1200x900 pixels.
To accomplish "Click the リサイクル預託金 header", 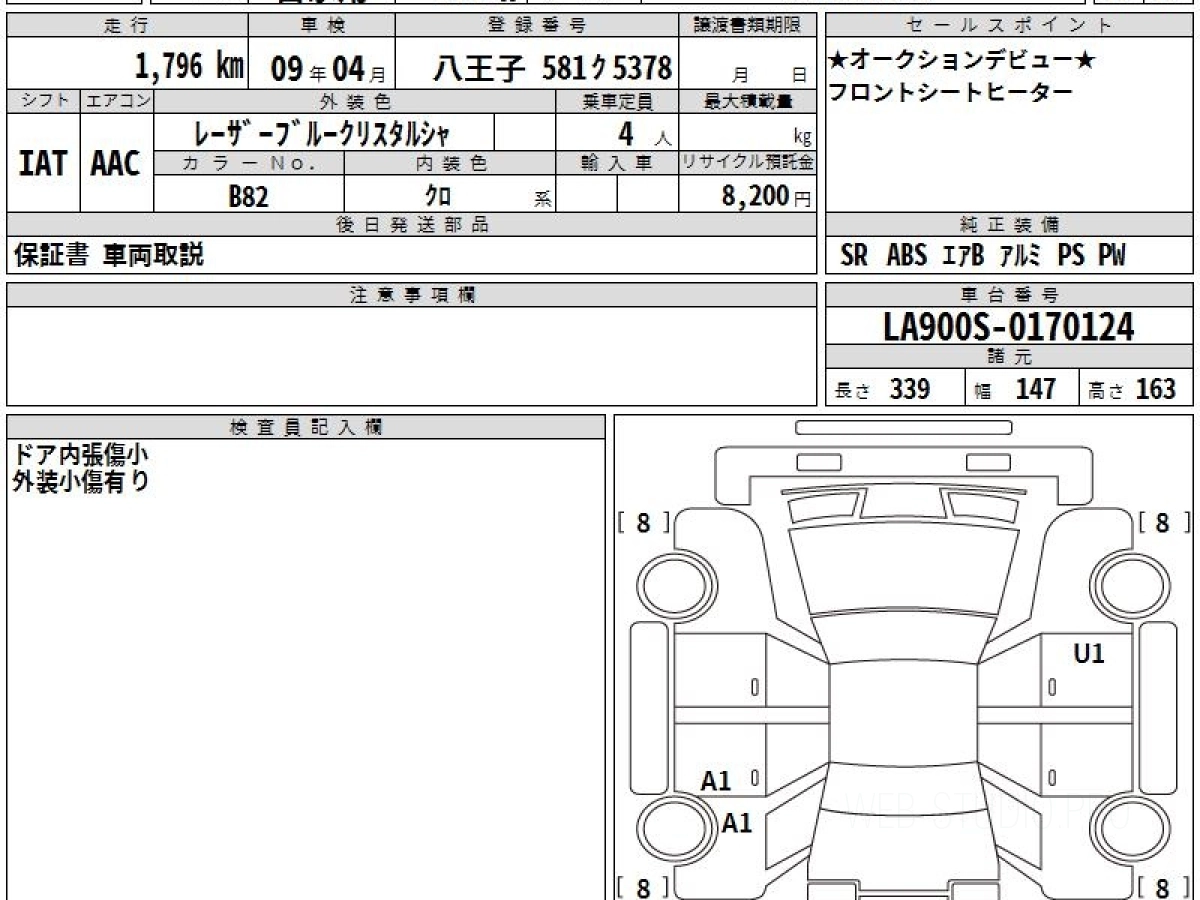I will 747,163.
